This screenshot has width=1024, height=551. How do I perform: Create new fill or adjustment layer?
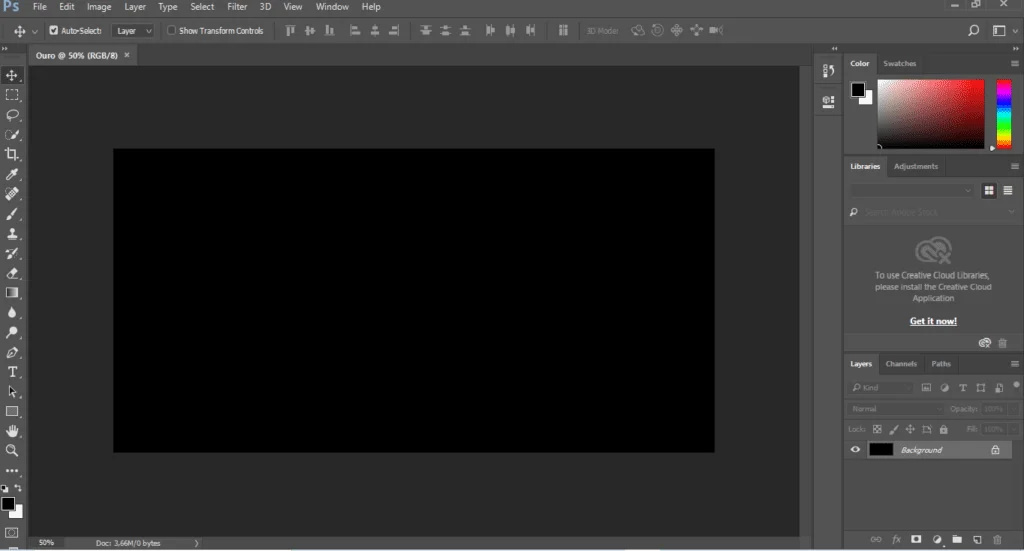[937, 539]
